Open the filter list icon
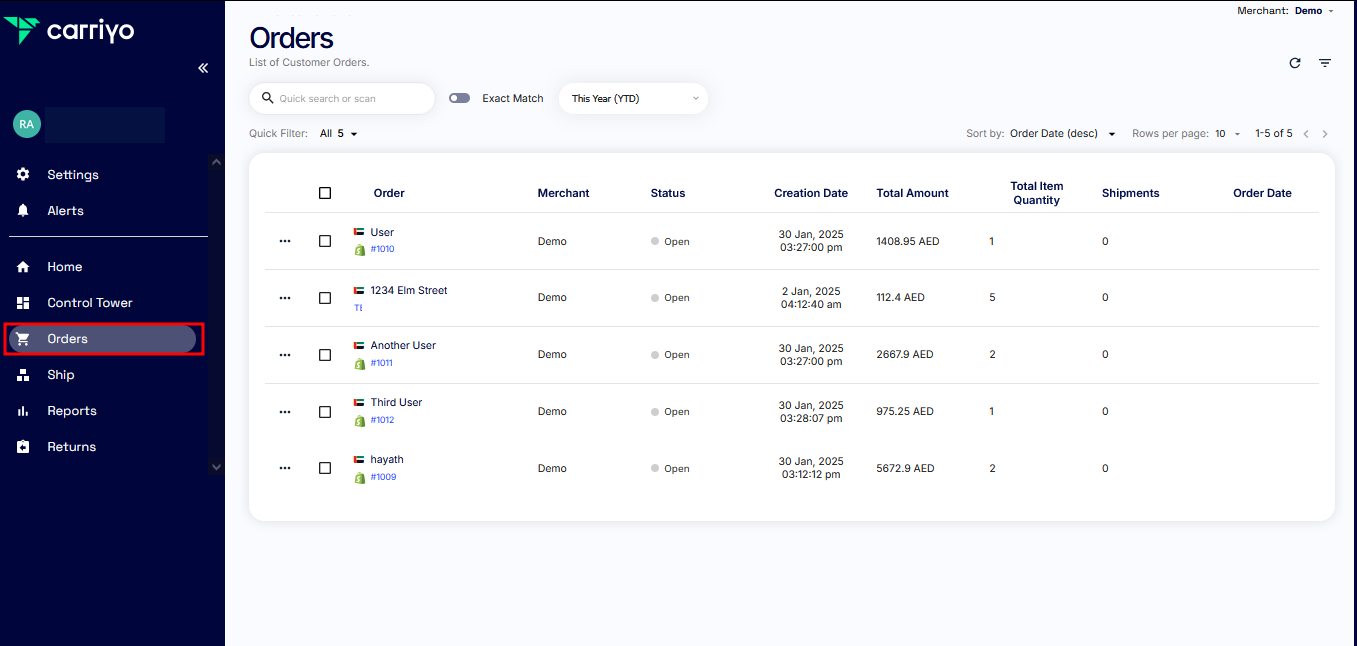Screen dimensions: 1357x646 pos(1325,63)
